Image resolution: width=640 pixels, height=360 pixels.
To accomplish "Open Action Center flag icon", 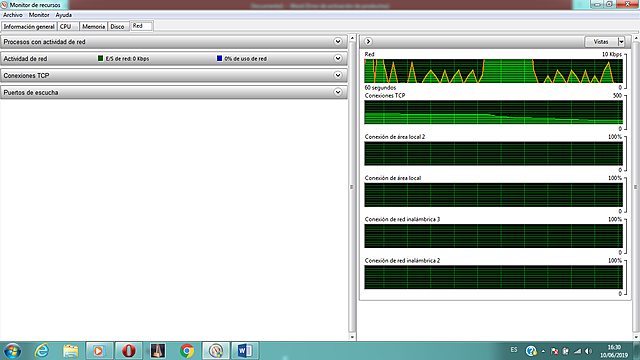I will pos(554,351).
